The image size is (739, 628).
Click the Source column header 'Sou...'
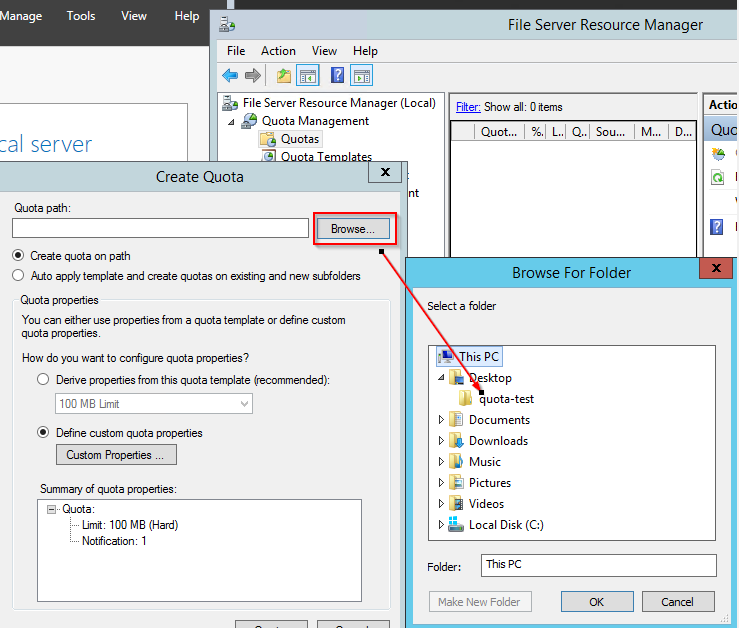point(613,132)
